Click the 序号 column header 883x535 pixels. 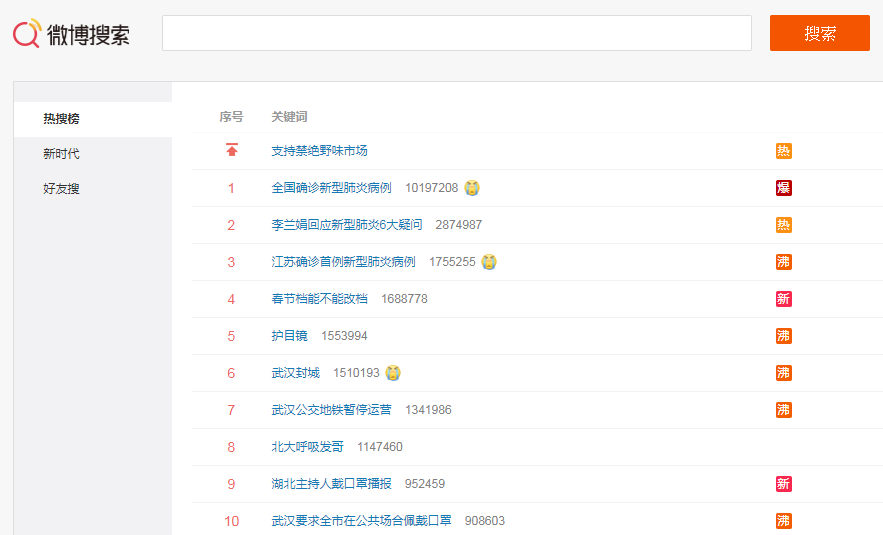point(231,117)
